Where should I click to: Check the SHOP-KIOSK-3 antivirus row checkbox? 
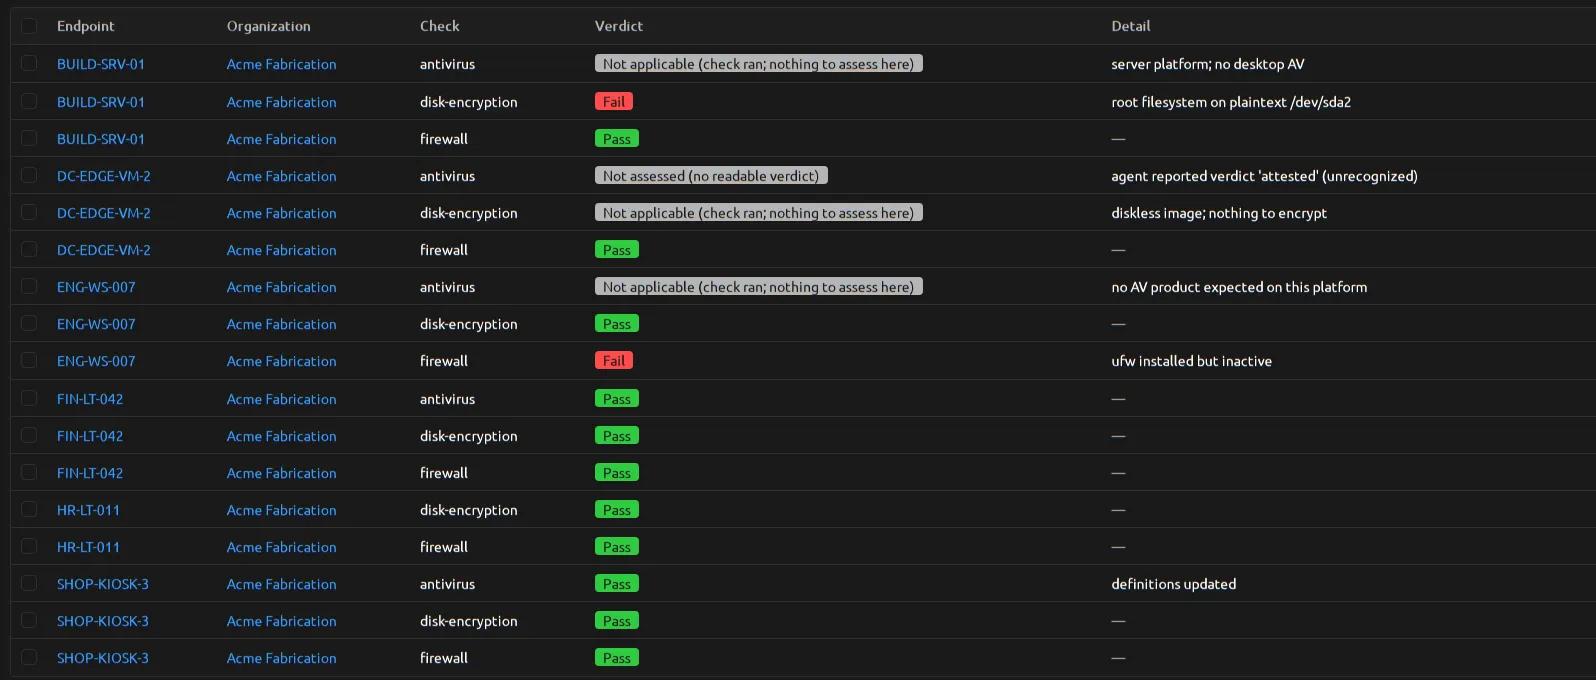tap(29, 583)
